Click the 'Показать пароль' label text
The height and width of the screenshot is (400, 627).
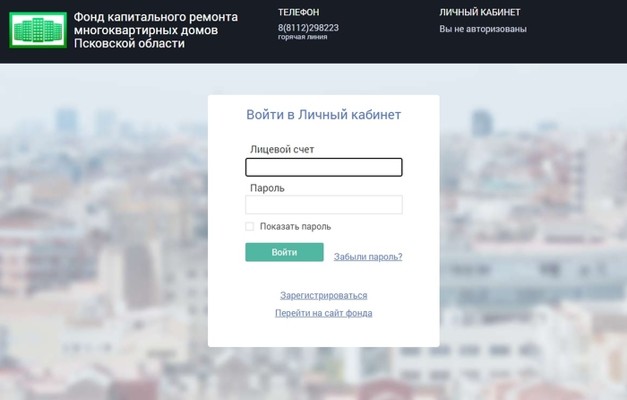coord(295,227)
